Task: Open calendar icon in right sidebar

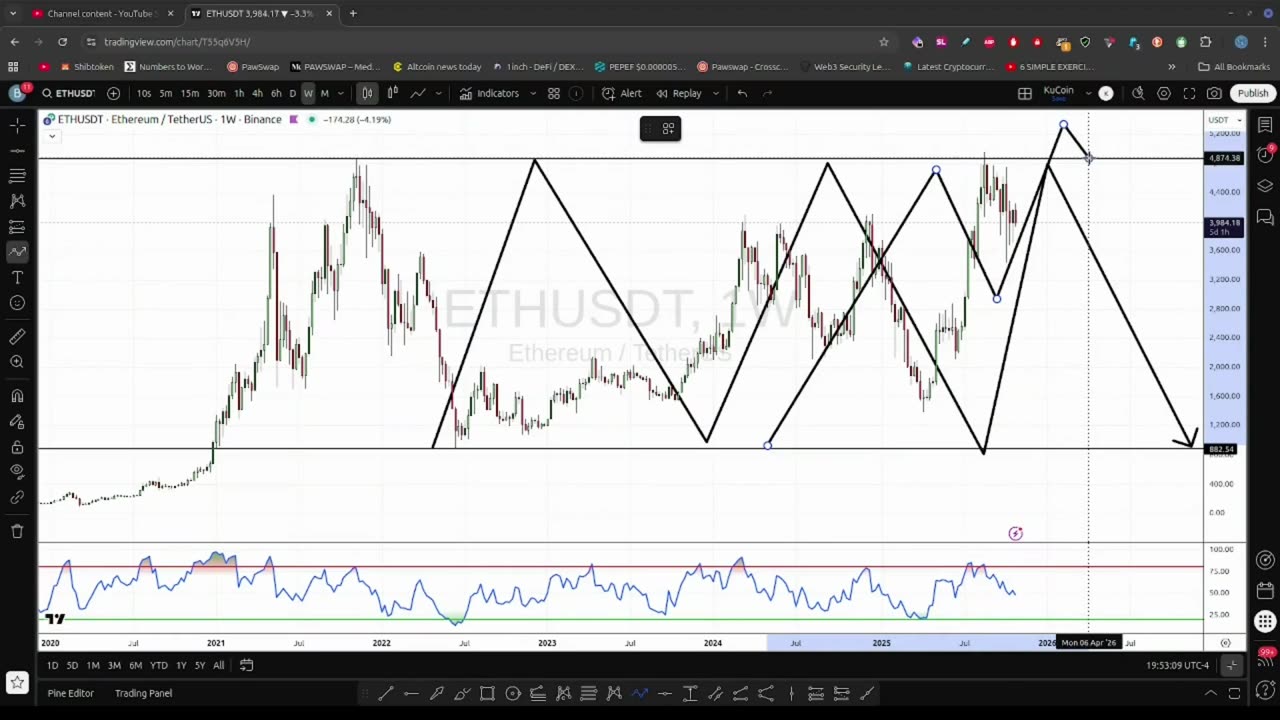Action: pyautogui.click(x=1265, y=591)
